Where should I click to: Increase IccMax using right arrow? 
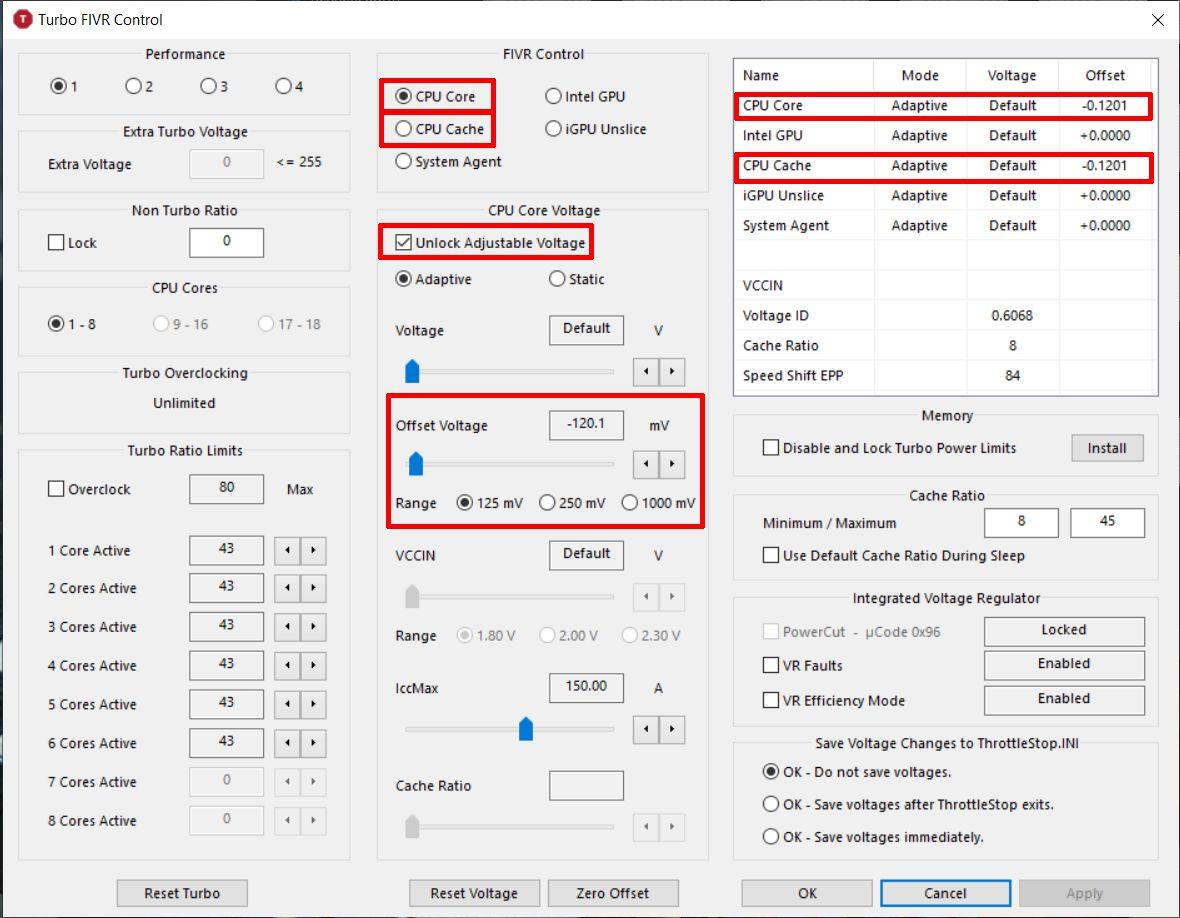pos(672,730)
